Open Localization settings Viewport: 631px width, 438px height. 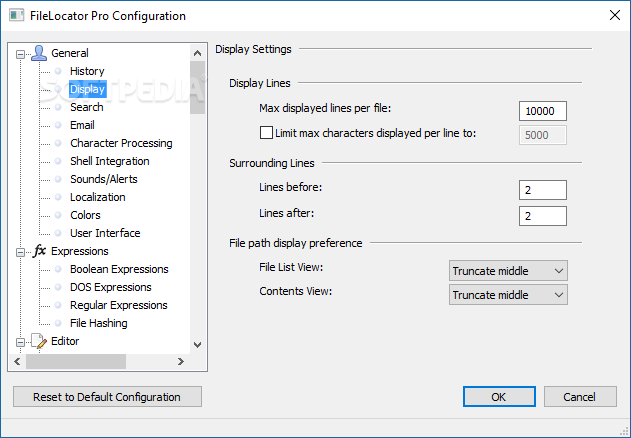97,197
